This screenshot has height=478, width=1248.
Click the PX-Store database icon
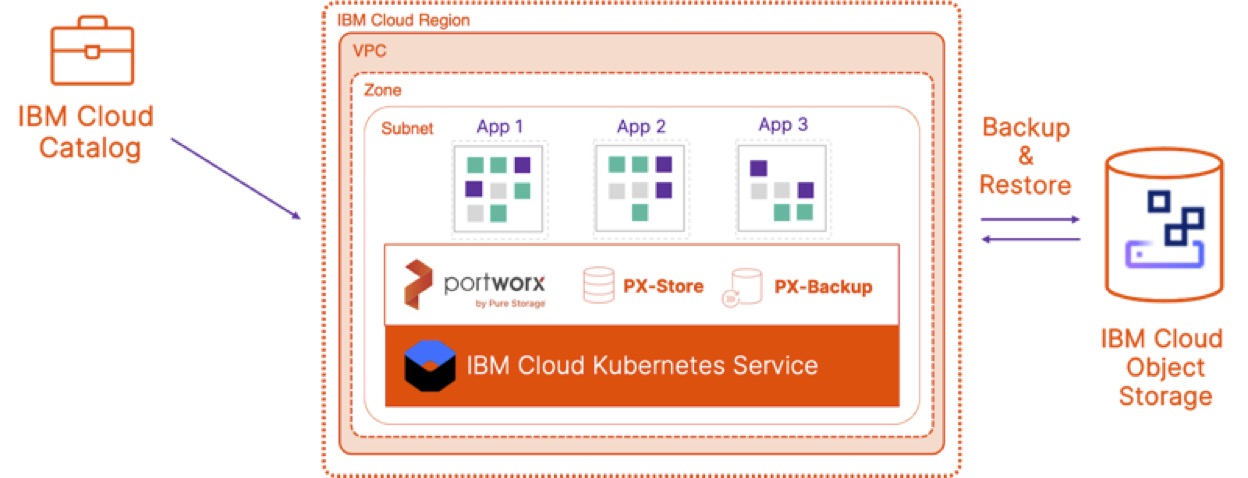pyautogui.click(x=598, y=286)
